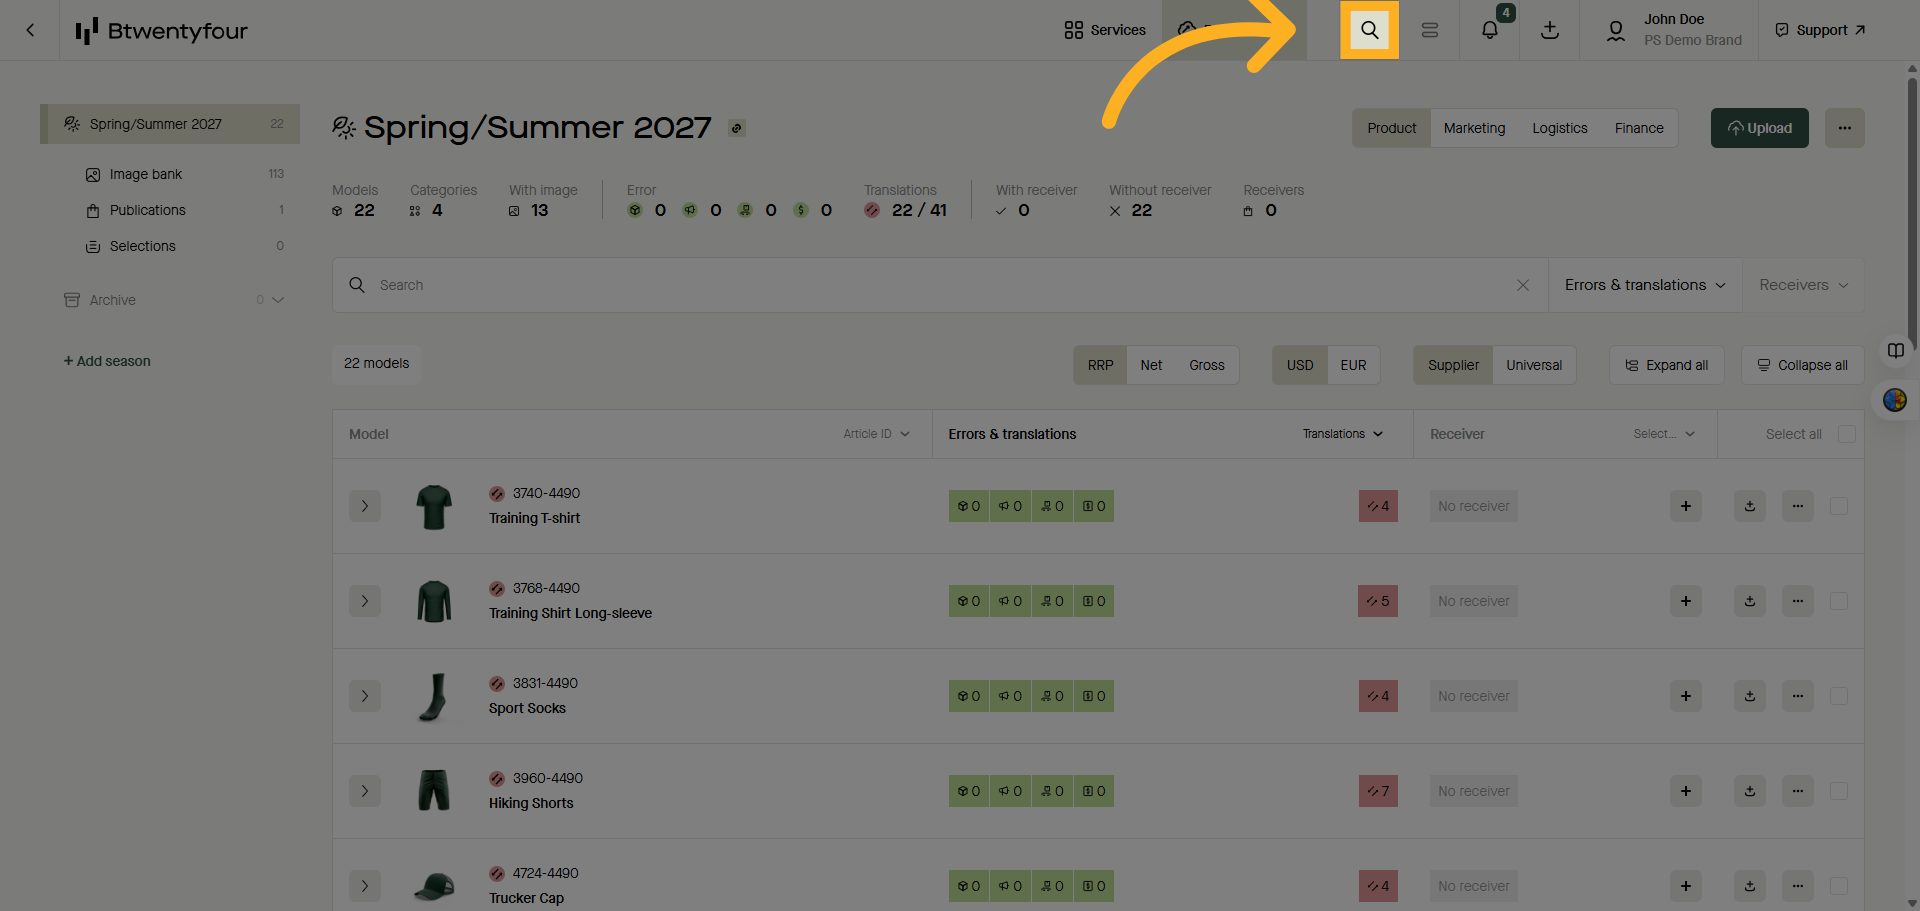This screenshot has height=911, width=1920.
Task: Click Collapse all
Action: 1803,365
